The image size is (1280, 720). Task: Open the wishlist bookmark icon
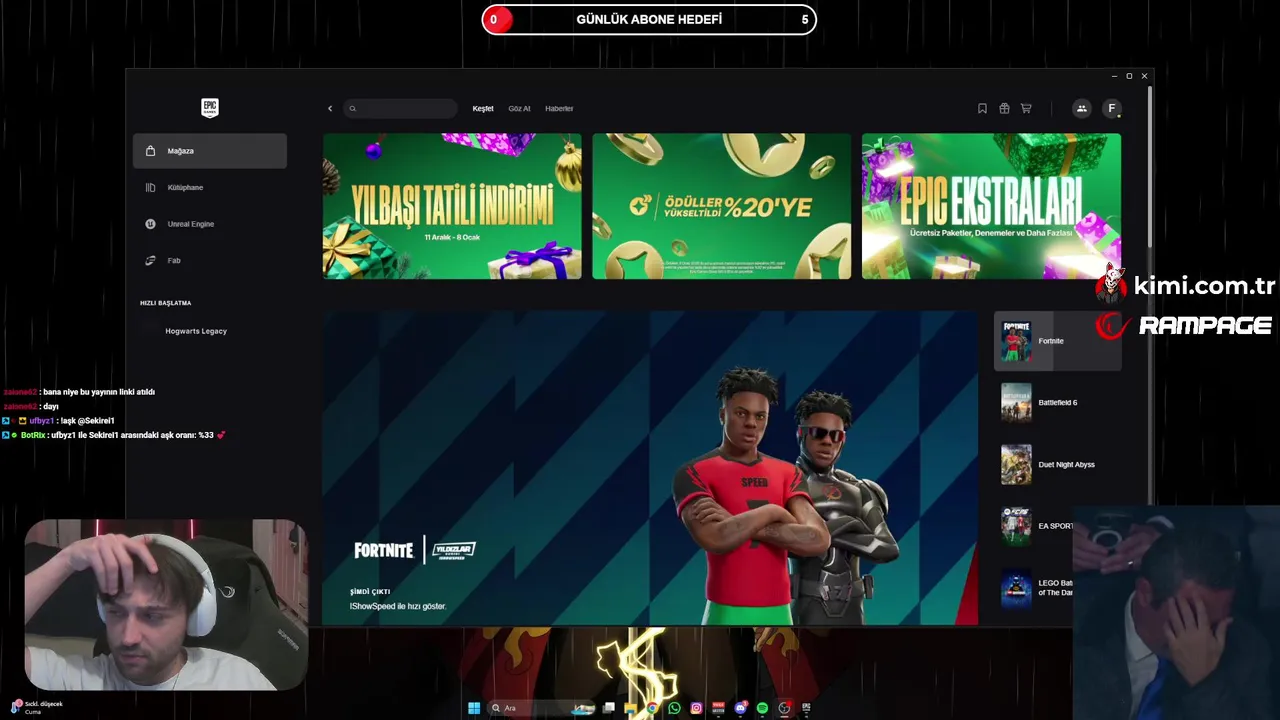[x=982, y=108]
